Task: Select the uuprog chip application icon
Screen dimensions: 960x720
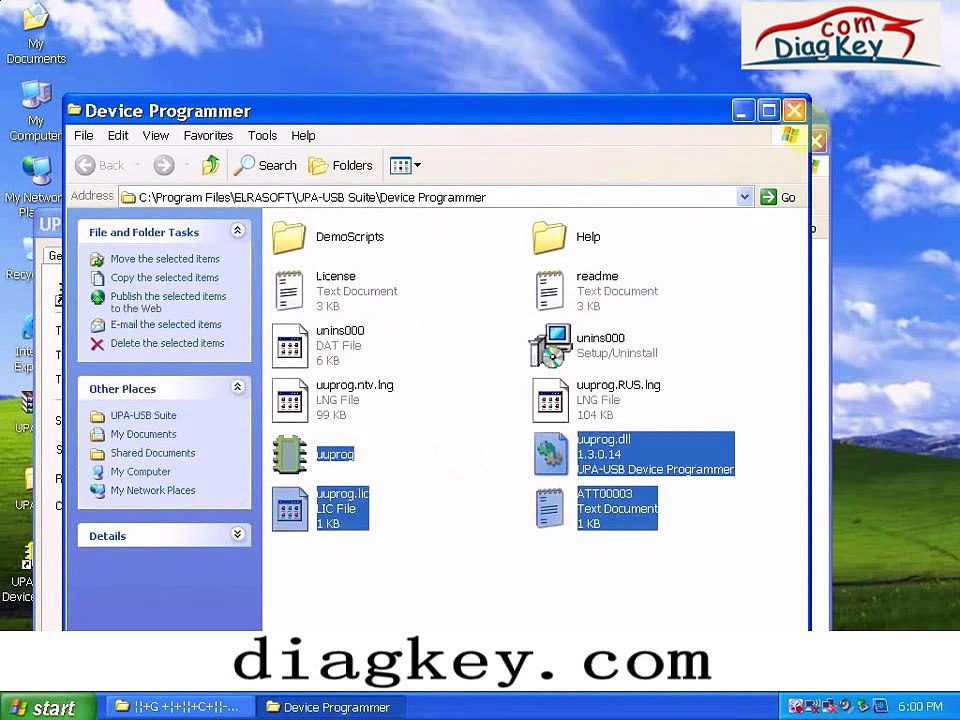Action: (290, 454)
